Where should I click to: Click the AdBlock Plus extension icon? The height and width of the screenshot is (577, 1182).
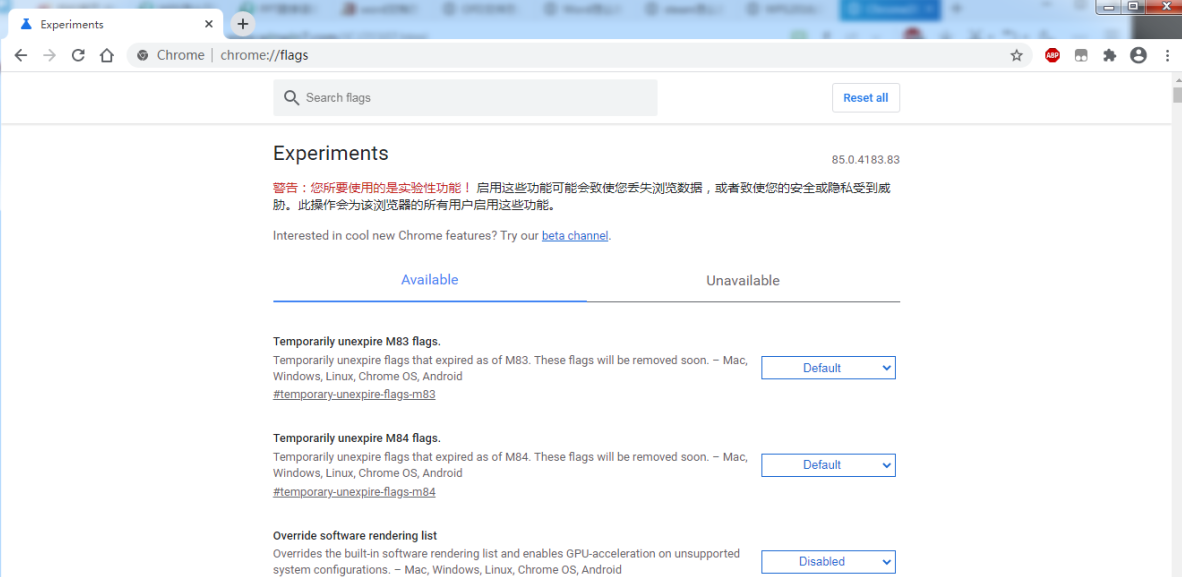pyautogui.click(x=1052, y=55)
